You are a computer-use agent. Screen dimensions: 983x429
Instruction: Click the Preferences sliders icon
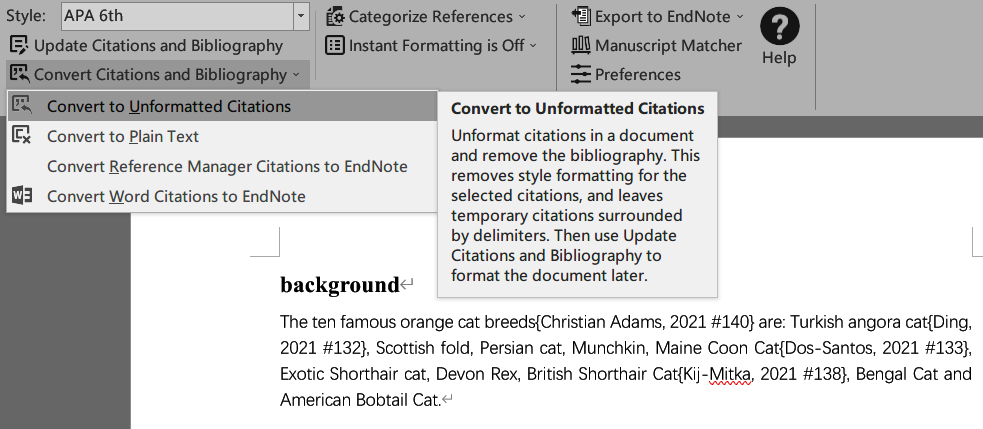[x=581, y=74]
